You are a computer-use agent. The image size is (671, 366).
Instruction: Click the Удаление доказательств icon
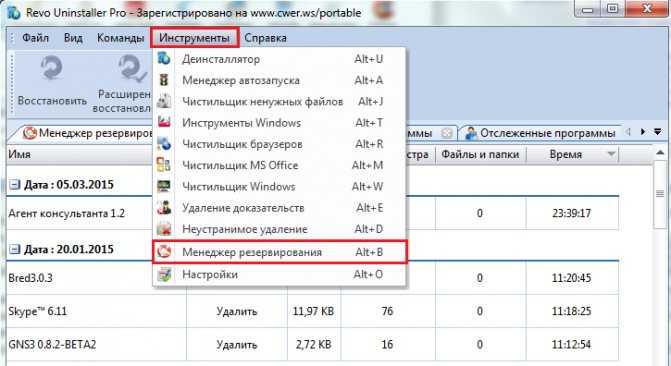coord(164,208)
